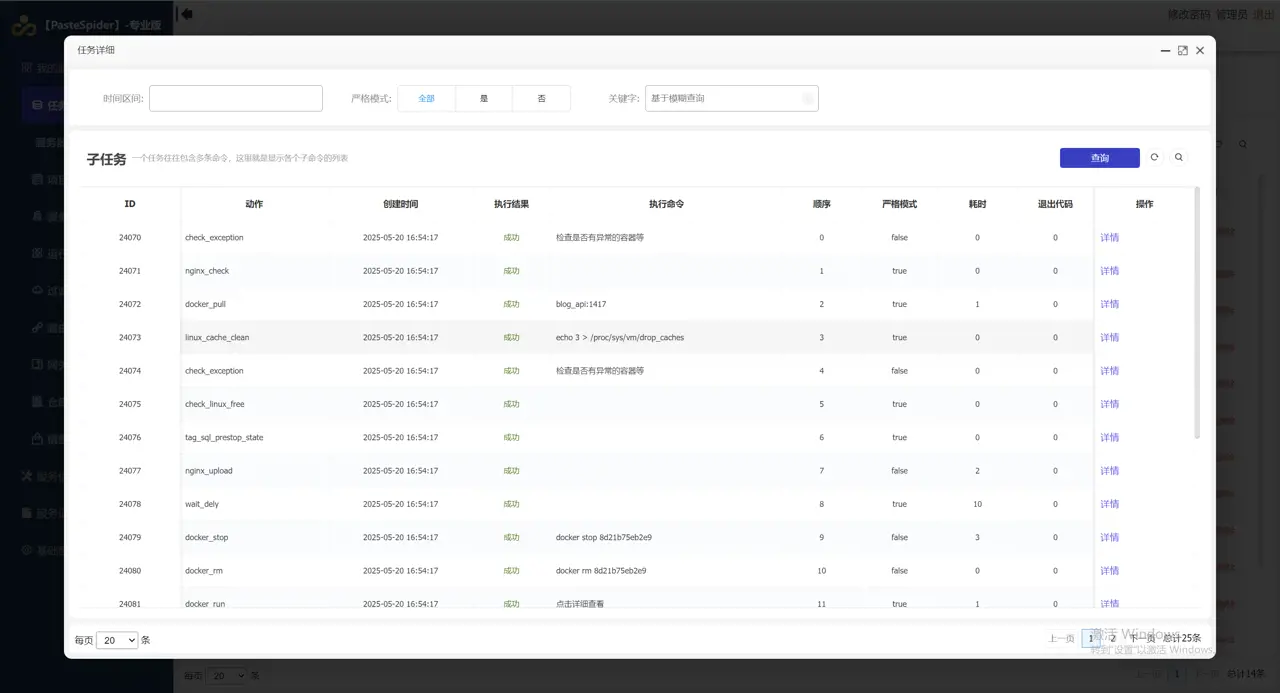The image size is (1280, 693).
Task: Open 详情 for task 24070
Action: [x=1110, y=238]
